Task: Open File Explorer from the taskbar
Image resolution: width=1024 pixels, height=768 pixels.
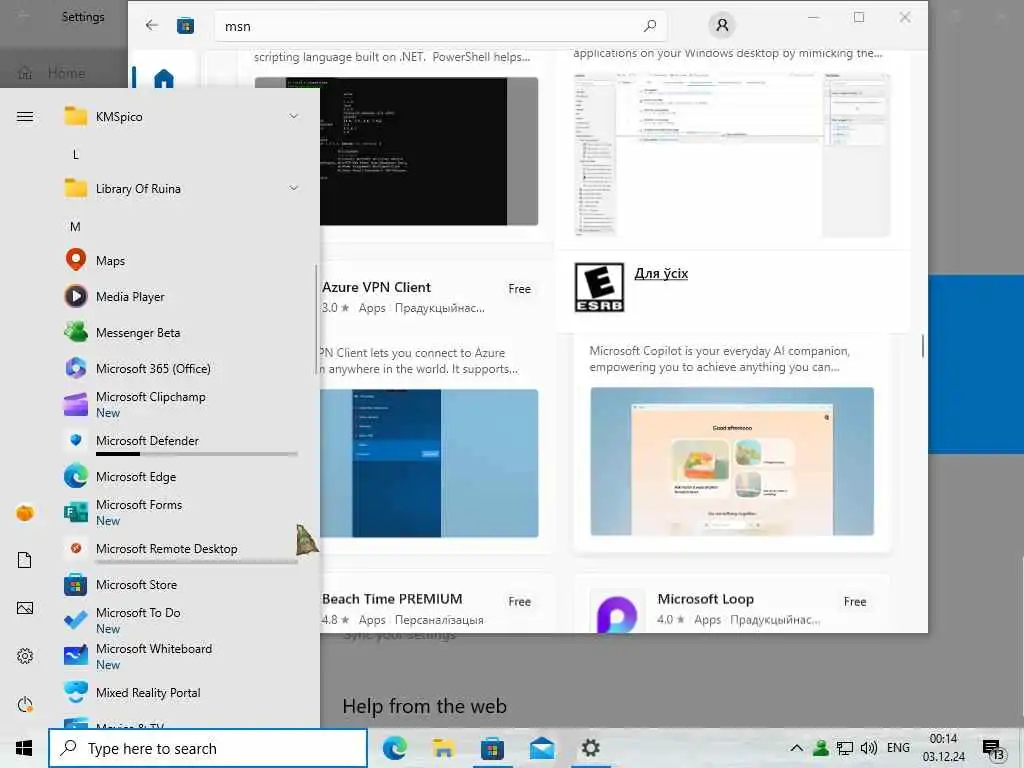Action: [x=443, y=748]
